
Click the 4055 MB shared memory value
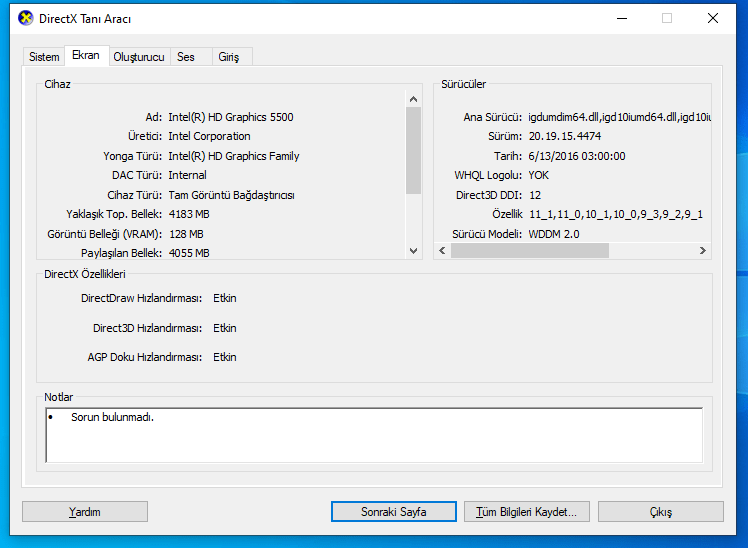tap(189, 253)
